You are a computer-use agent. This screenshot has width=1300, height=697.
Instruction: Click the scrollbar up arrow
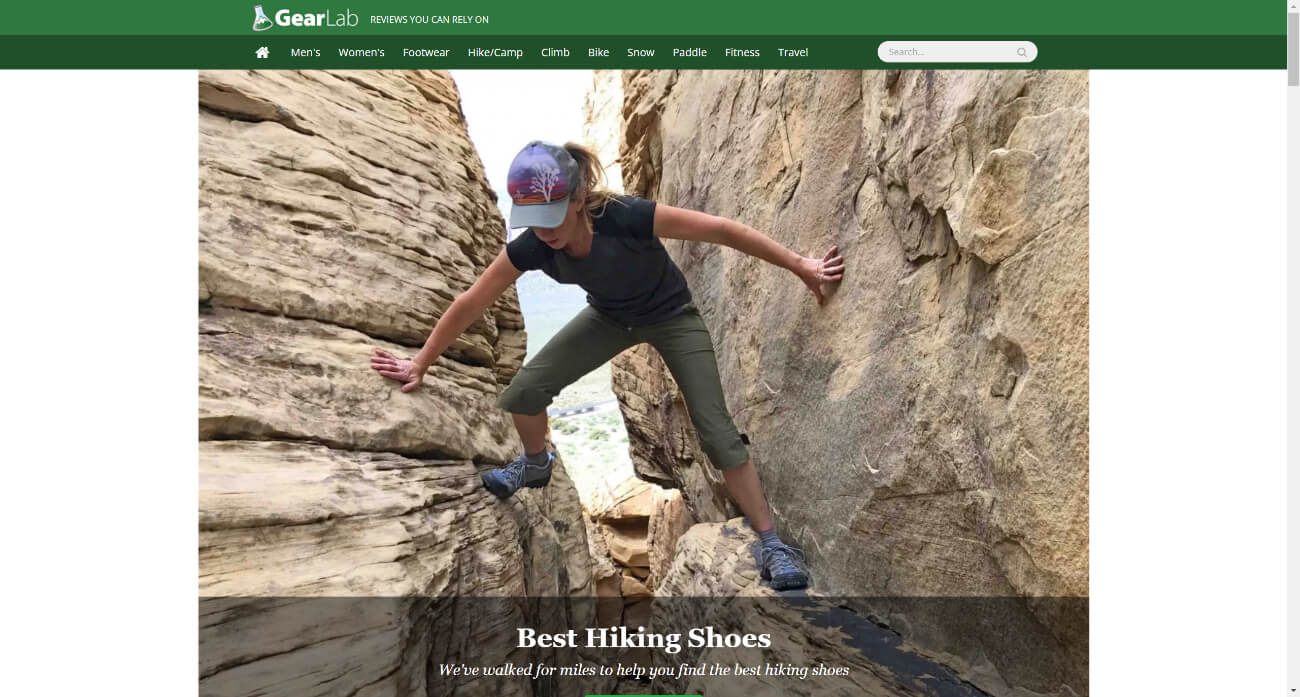point(1293,7)
